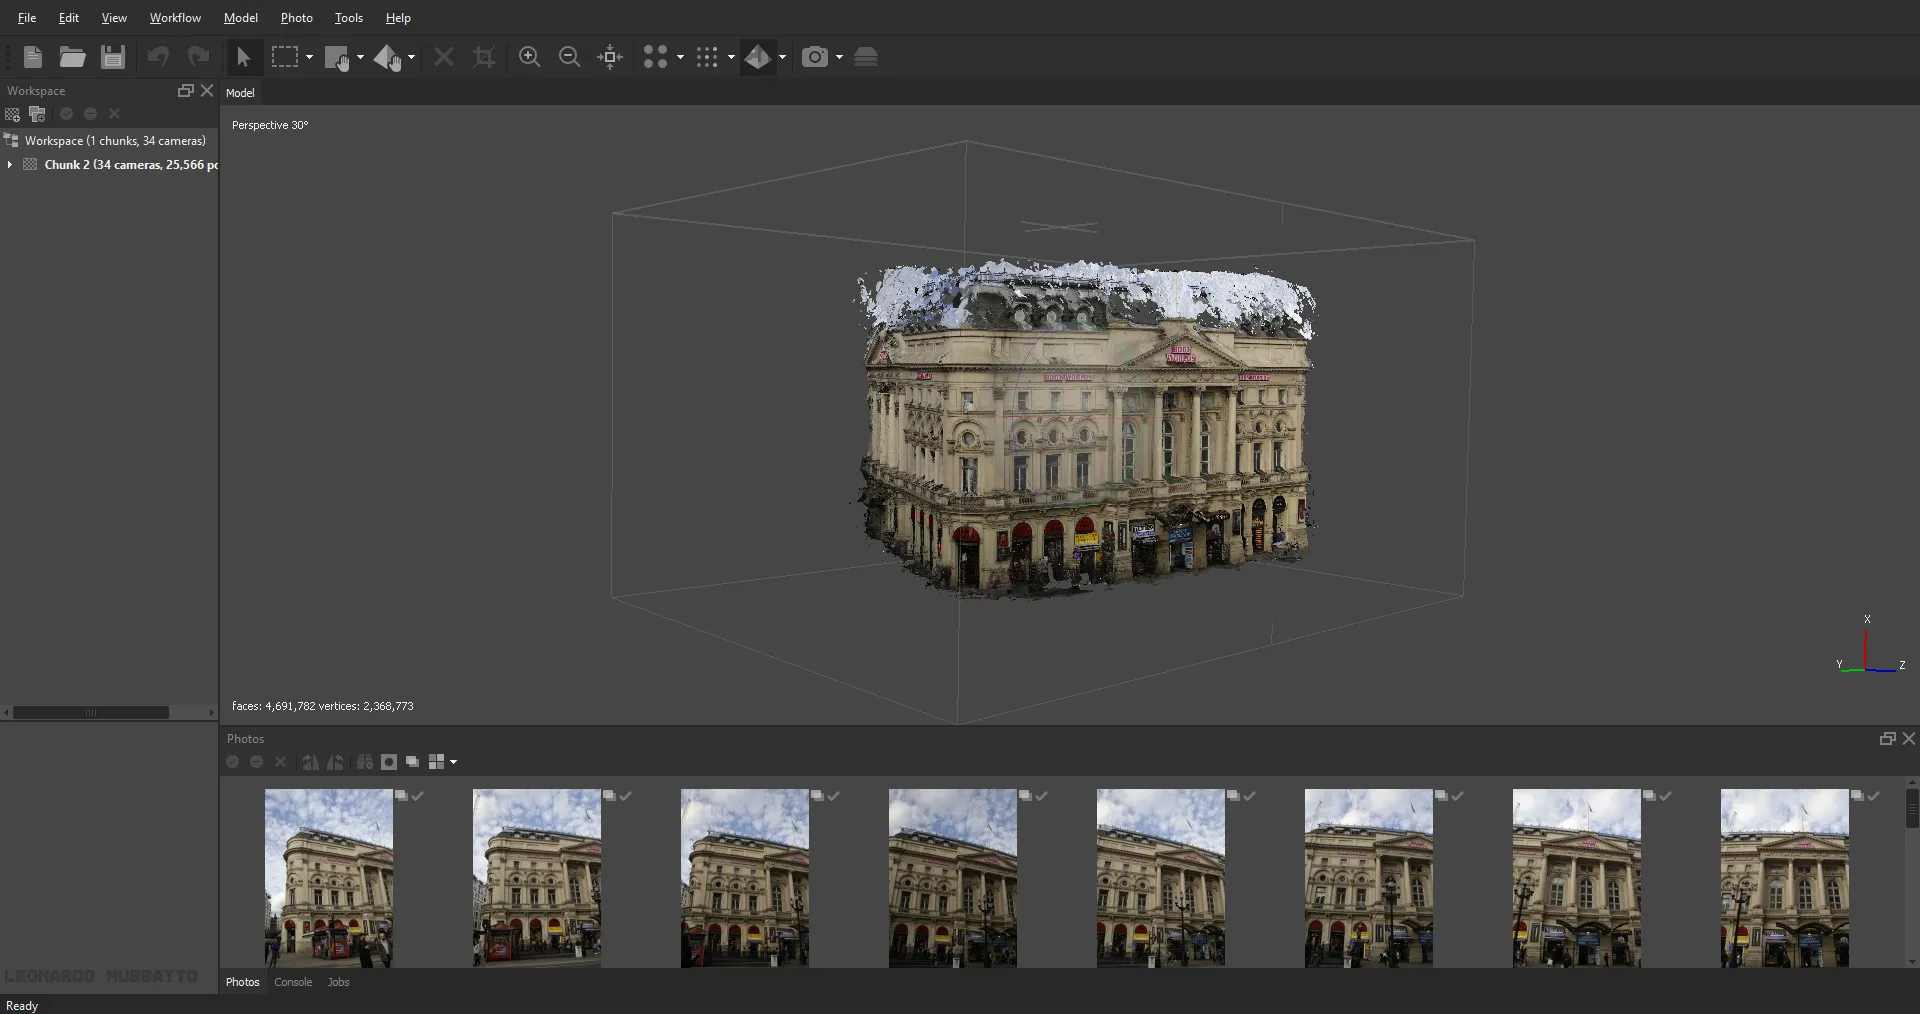
Task: Activate the Crop faces tool
Action: pyautogui.click(x=484, y=57)
